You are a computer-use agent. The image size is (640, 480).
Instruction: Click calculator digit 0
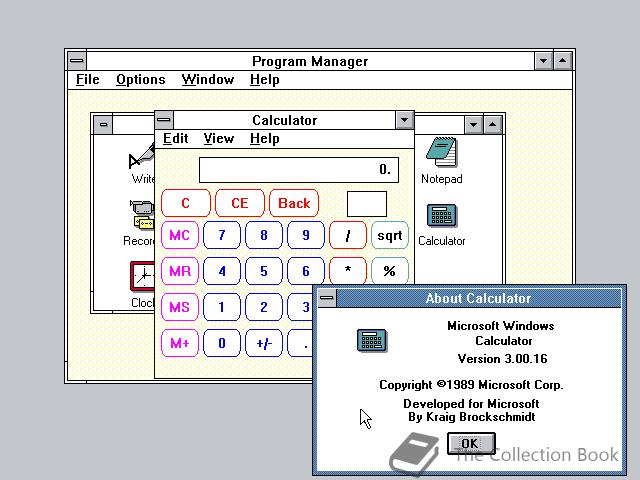click(x=222, y=343)
